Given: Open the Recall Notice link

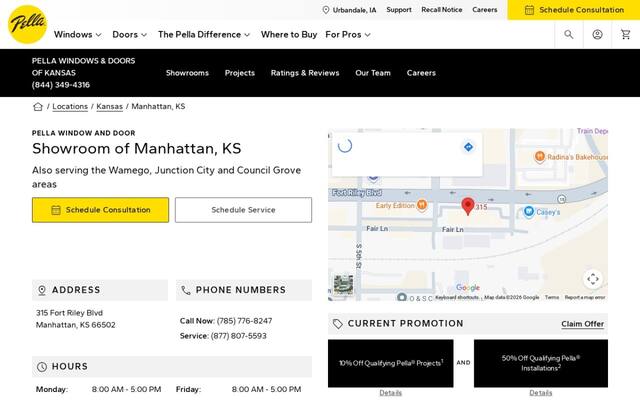Looking at the screenshot, I should coord(442,10).
